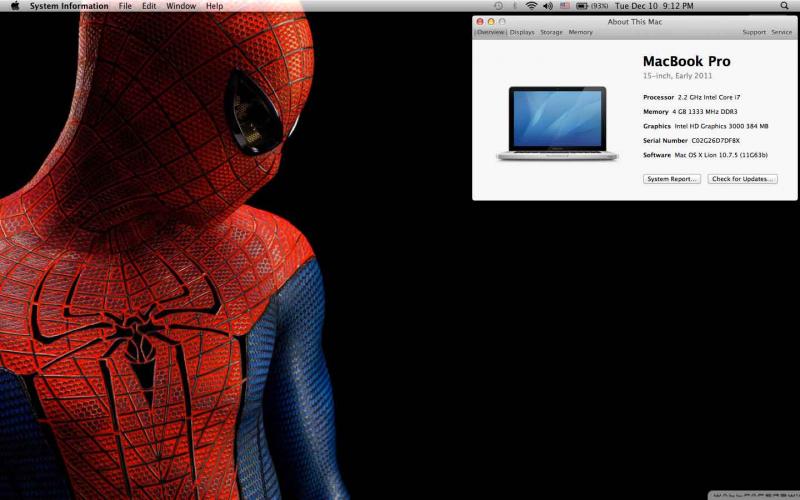Open the Edit menu

click(x=149, y=6)
